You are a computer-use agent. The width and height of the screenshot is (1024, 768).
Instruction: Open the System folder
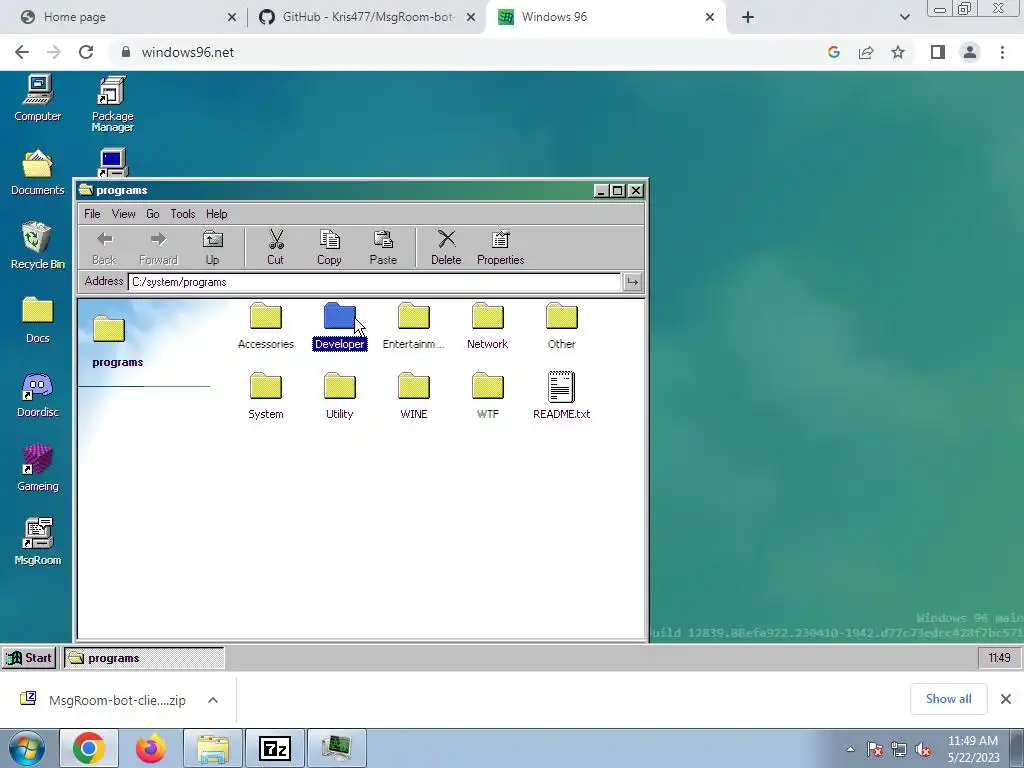point(266,396)
